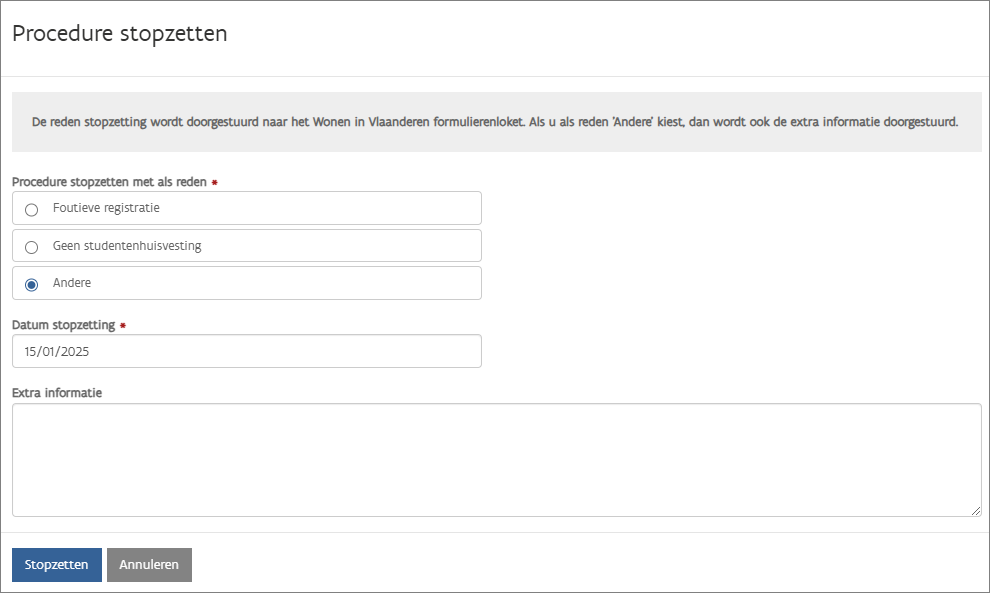
Task: Click the Geen studentenhuisvesting option label
Action: [x=127, y=246]
